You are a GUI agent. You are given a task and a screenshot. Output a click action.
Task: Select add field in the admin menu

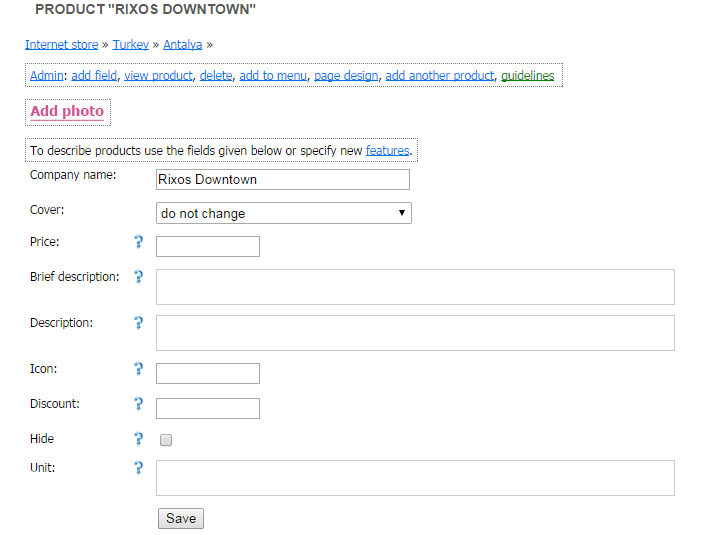coord(94,76)
